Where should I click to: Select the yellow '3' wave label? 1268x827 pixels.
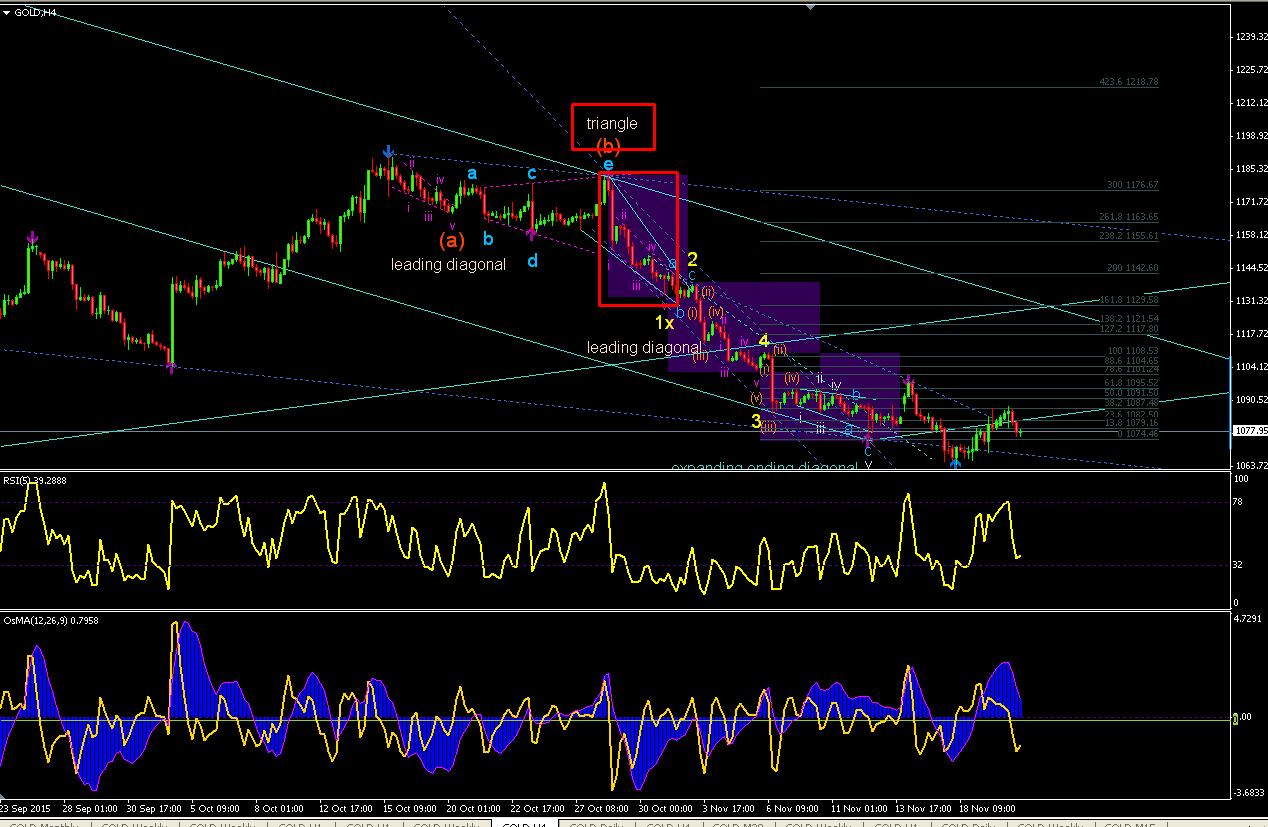click(x=756, y=421)
